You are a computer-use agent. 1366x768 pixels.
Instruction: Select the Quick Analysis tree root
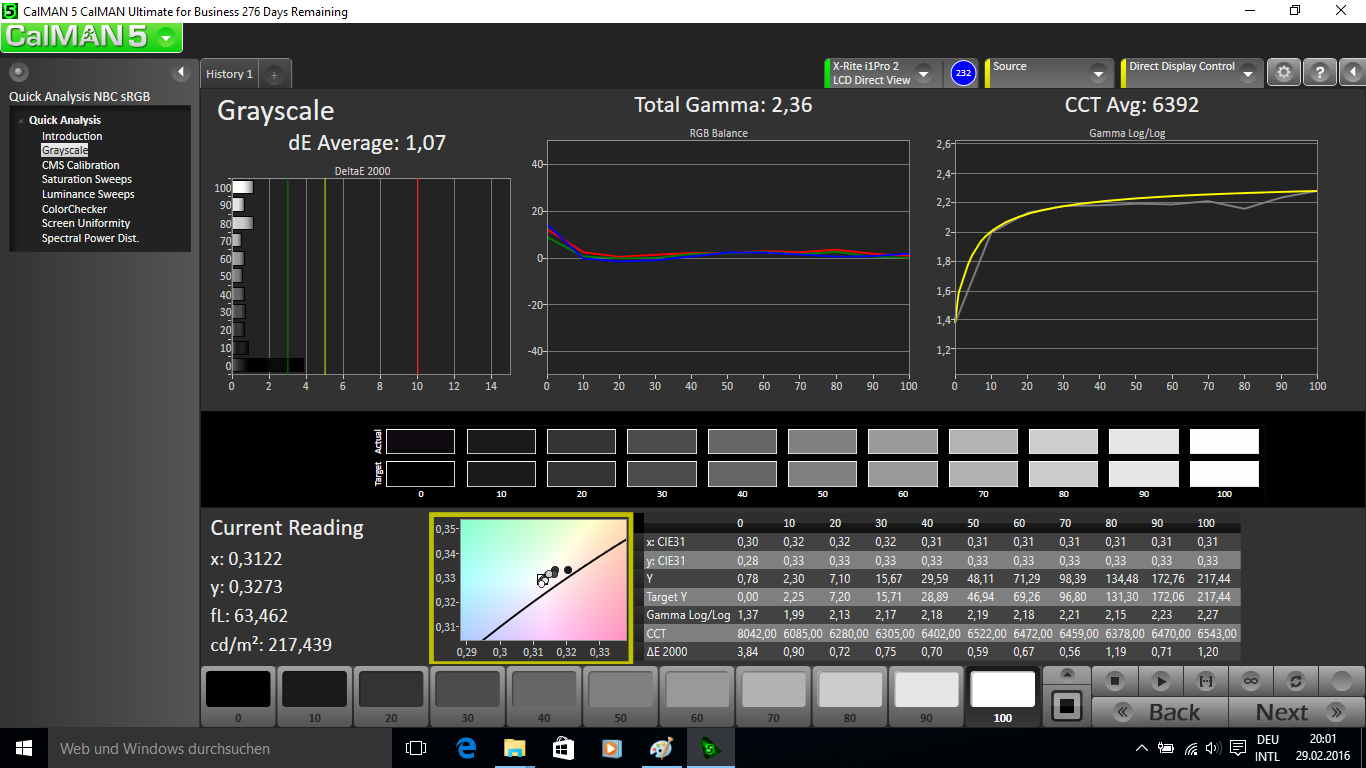(65, 120)
